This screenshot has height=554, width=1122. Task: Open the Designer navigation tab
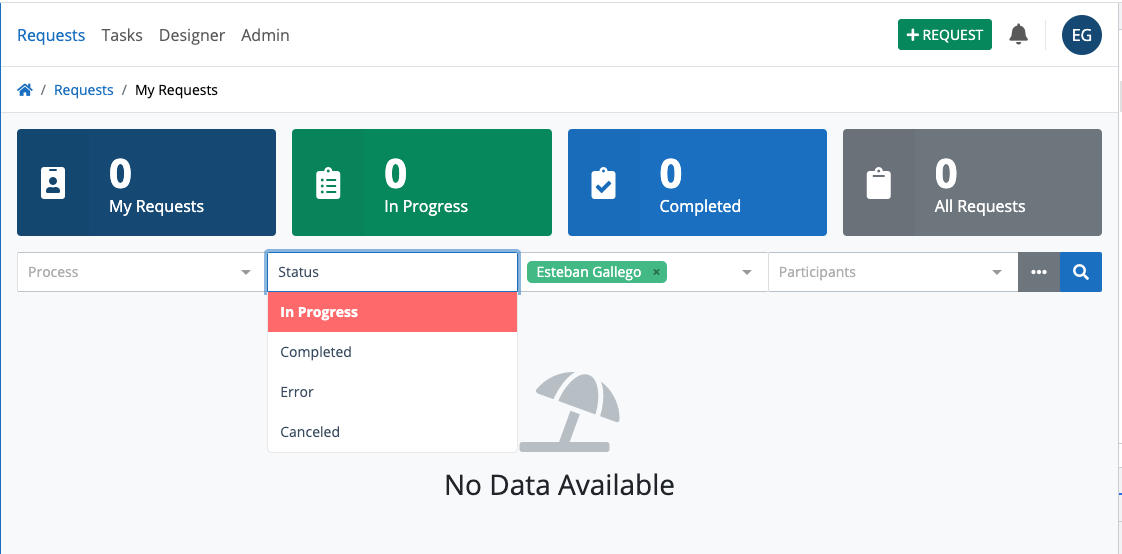coord(192,35)
